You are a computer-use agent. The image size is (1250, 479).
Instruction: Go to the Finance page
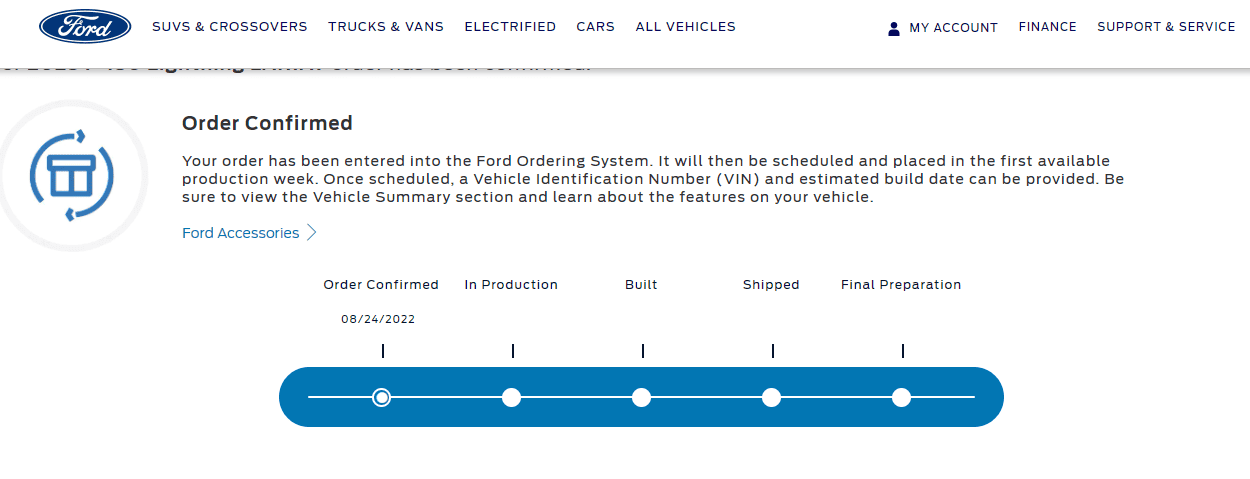[1047, 27]
